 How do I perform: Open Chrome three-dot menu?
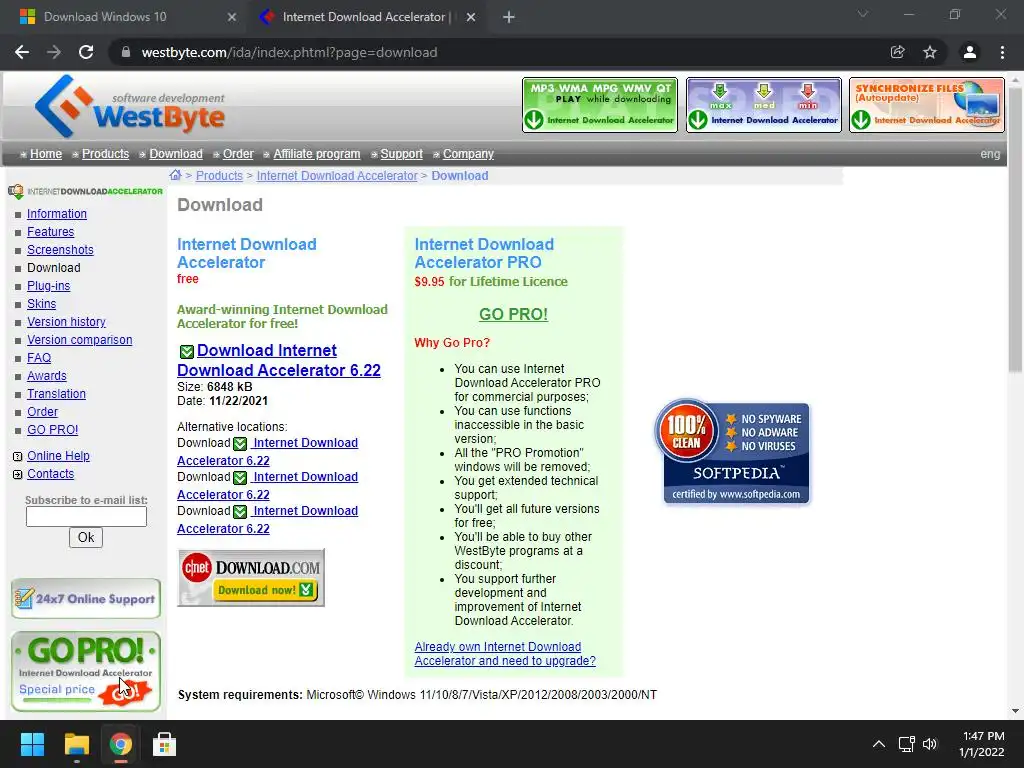pyautogui.click(x=1002, y=52)
